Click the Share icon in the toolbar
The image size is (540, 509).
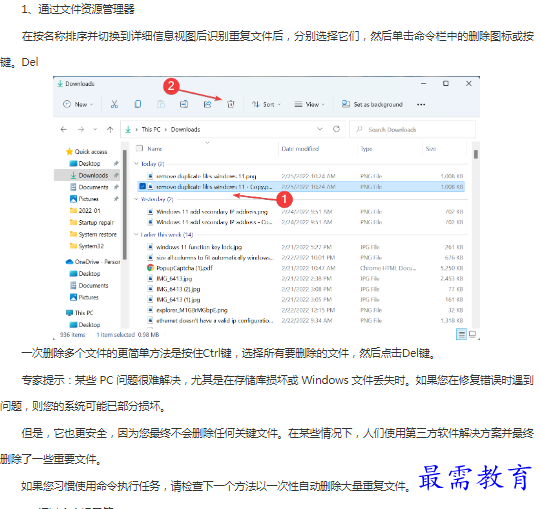[x=207, y=104]
